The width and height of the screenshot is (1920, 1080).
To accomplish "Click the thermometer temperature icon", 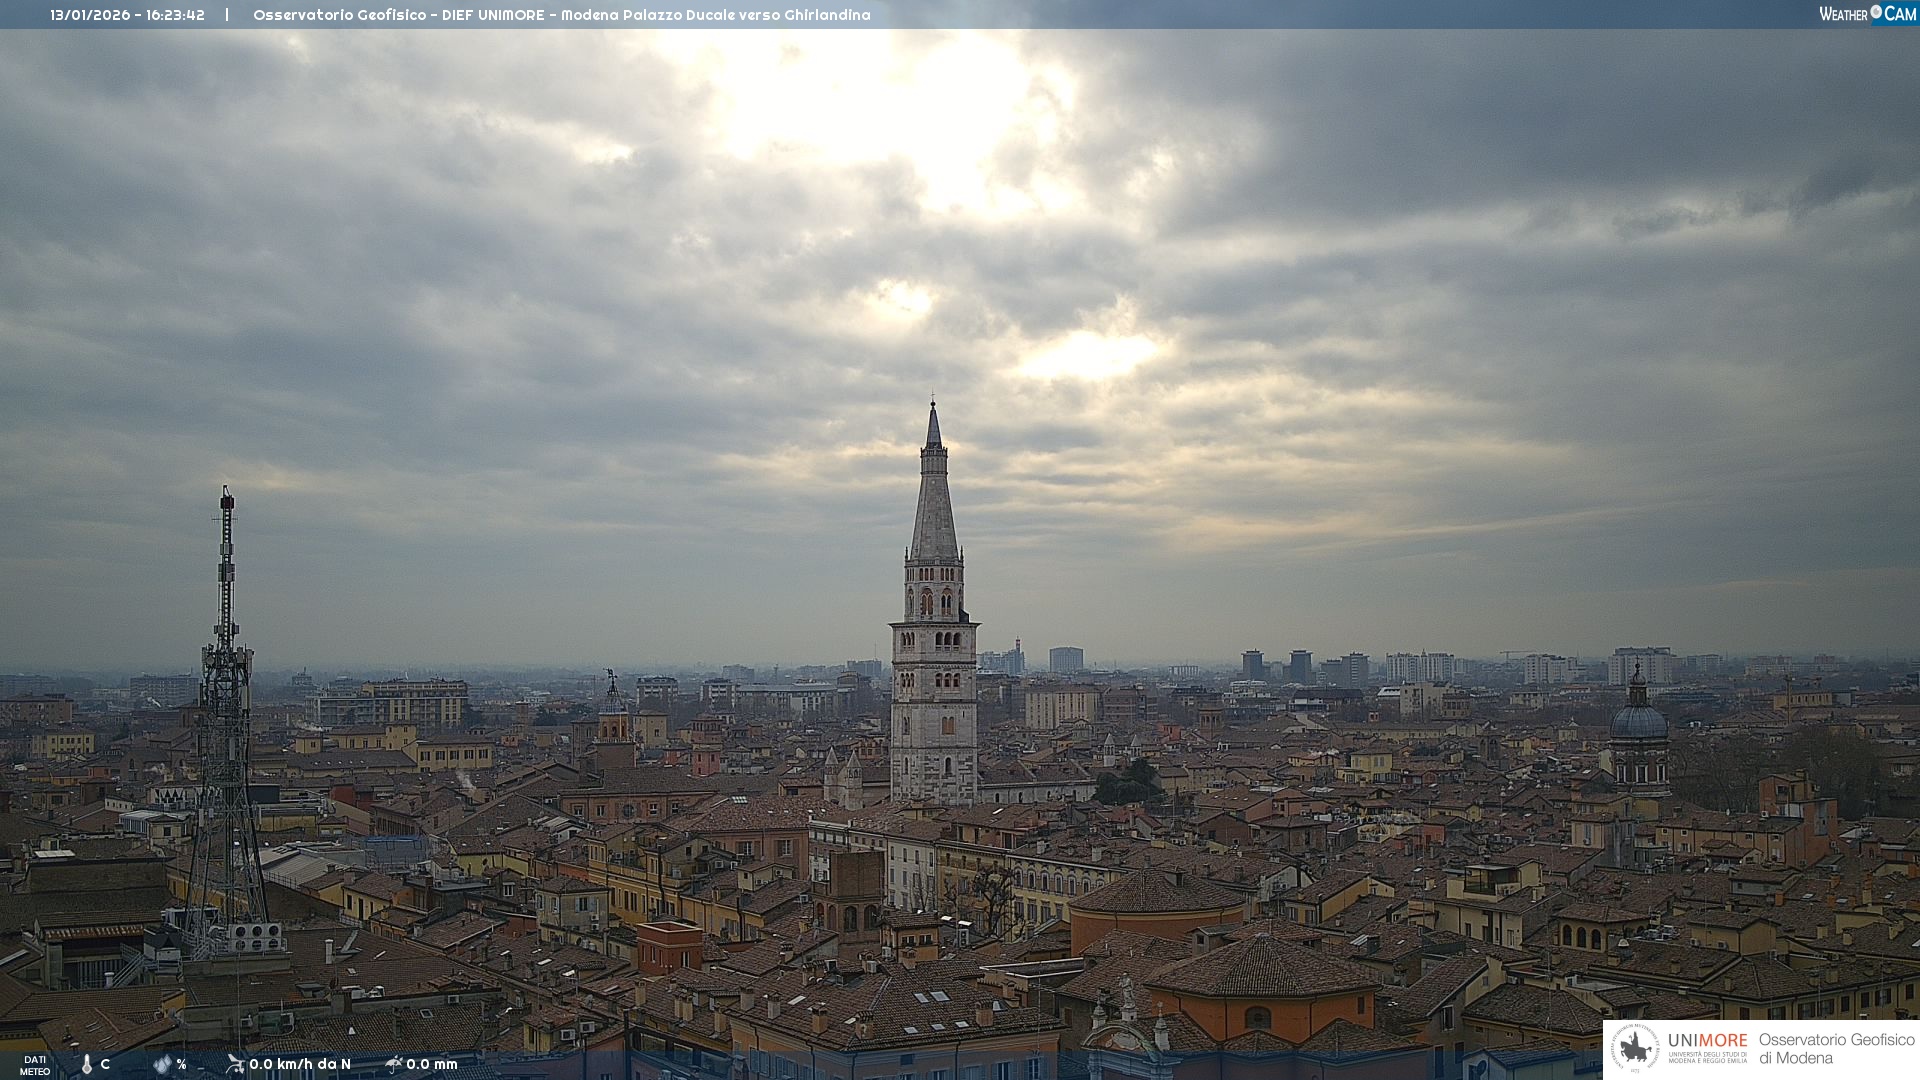I will pos(87,1064).
